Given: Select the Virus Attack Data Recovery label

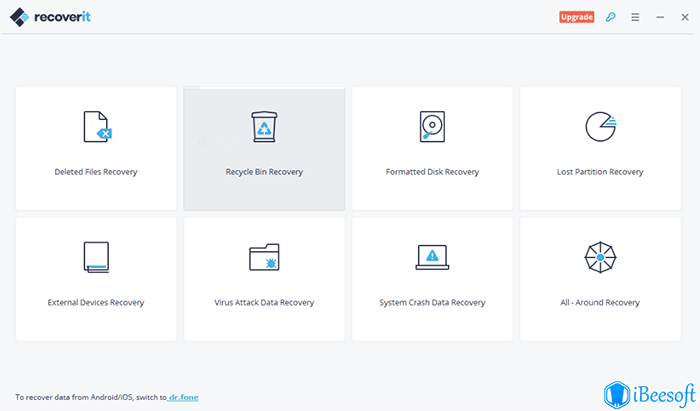Looking at the screenshot, I should pos(264,303).
